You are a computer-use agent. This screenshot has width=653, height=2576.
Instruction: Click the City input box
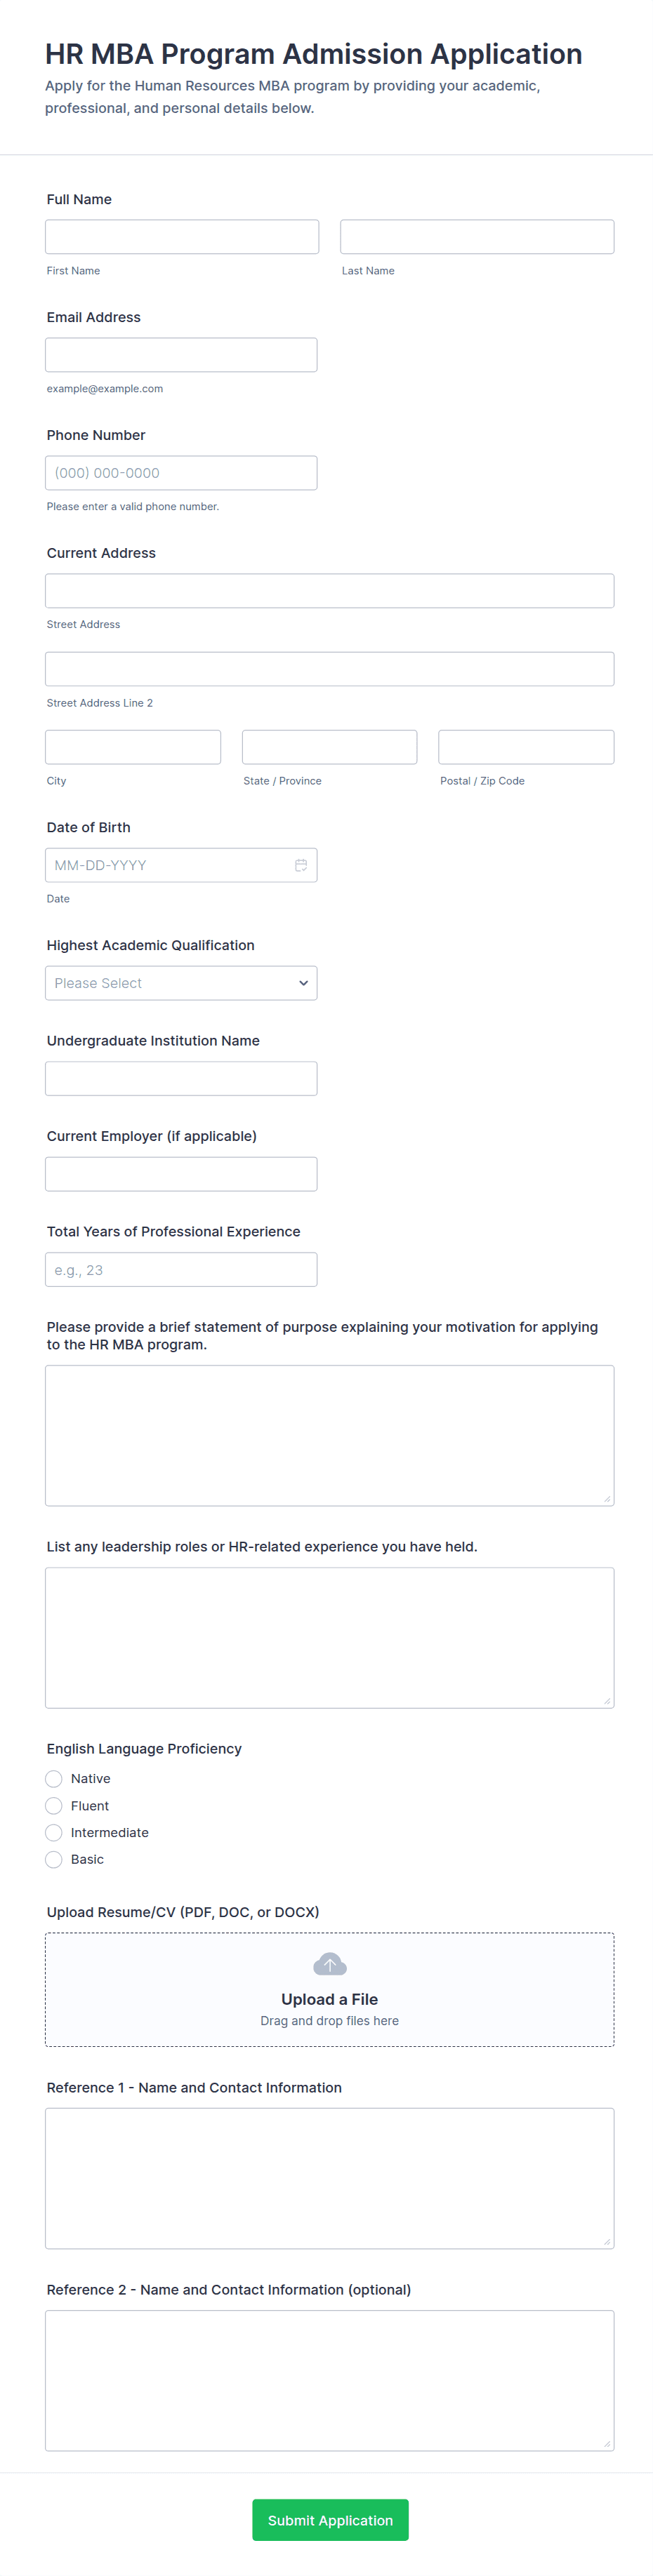[133, 747]
